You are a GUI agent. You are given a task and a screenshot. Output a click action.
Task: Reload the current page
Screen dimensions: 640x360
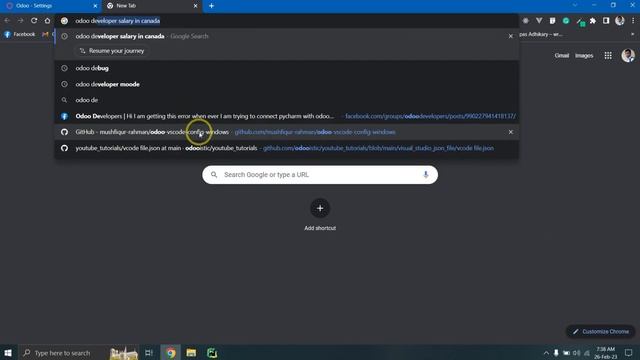click(x=34, y=20)
